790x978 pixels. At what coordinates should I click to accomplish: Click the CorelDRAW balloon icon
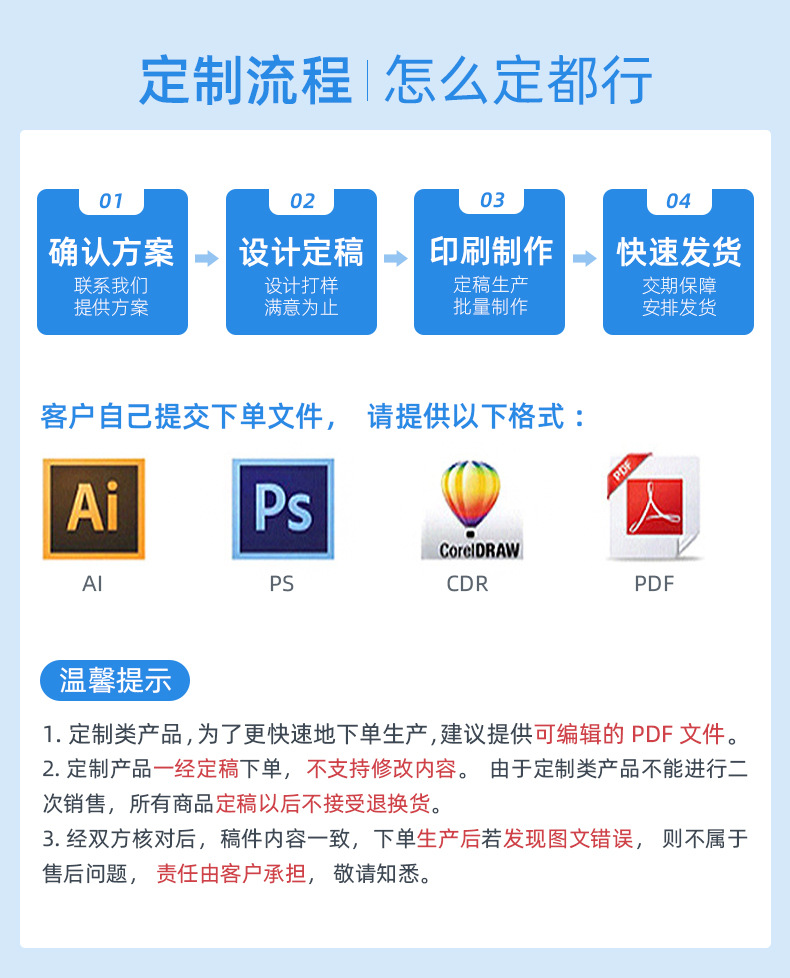pos(472,509)
